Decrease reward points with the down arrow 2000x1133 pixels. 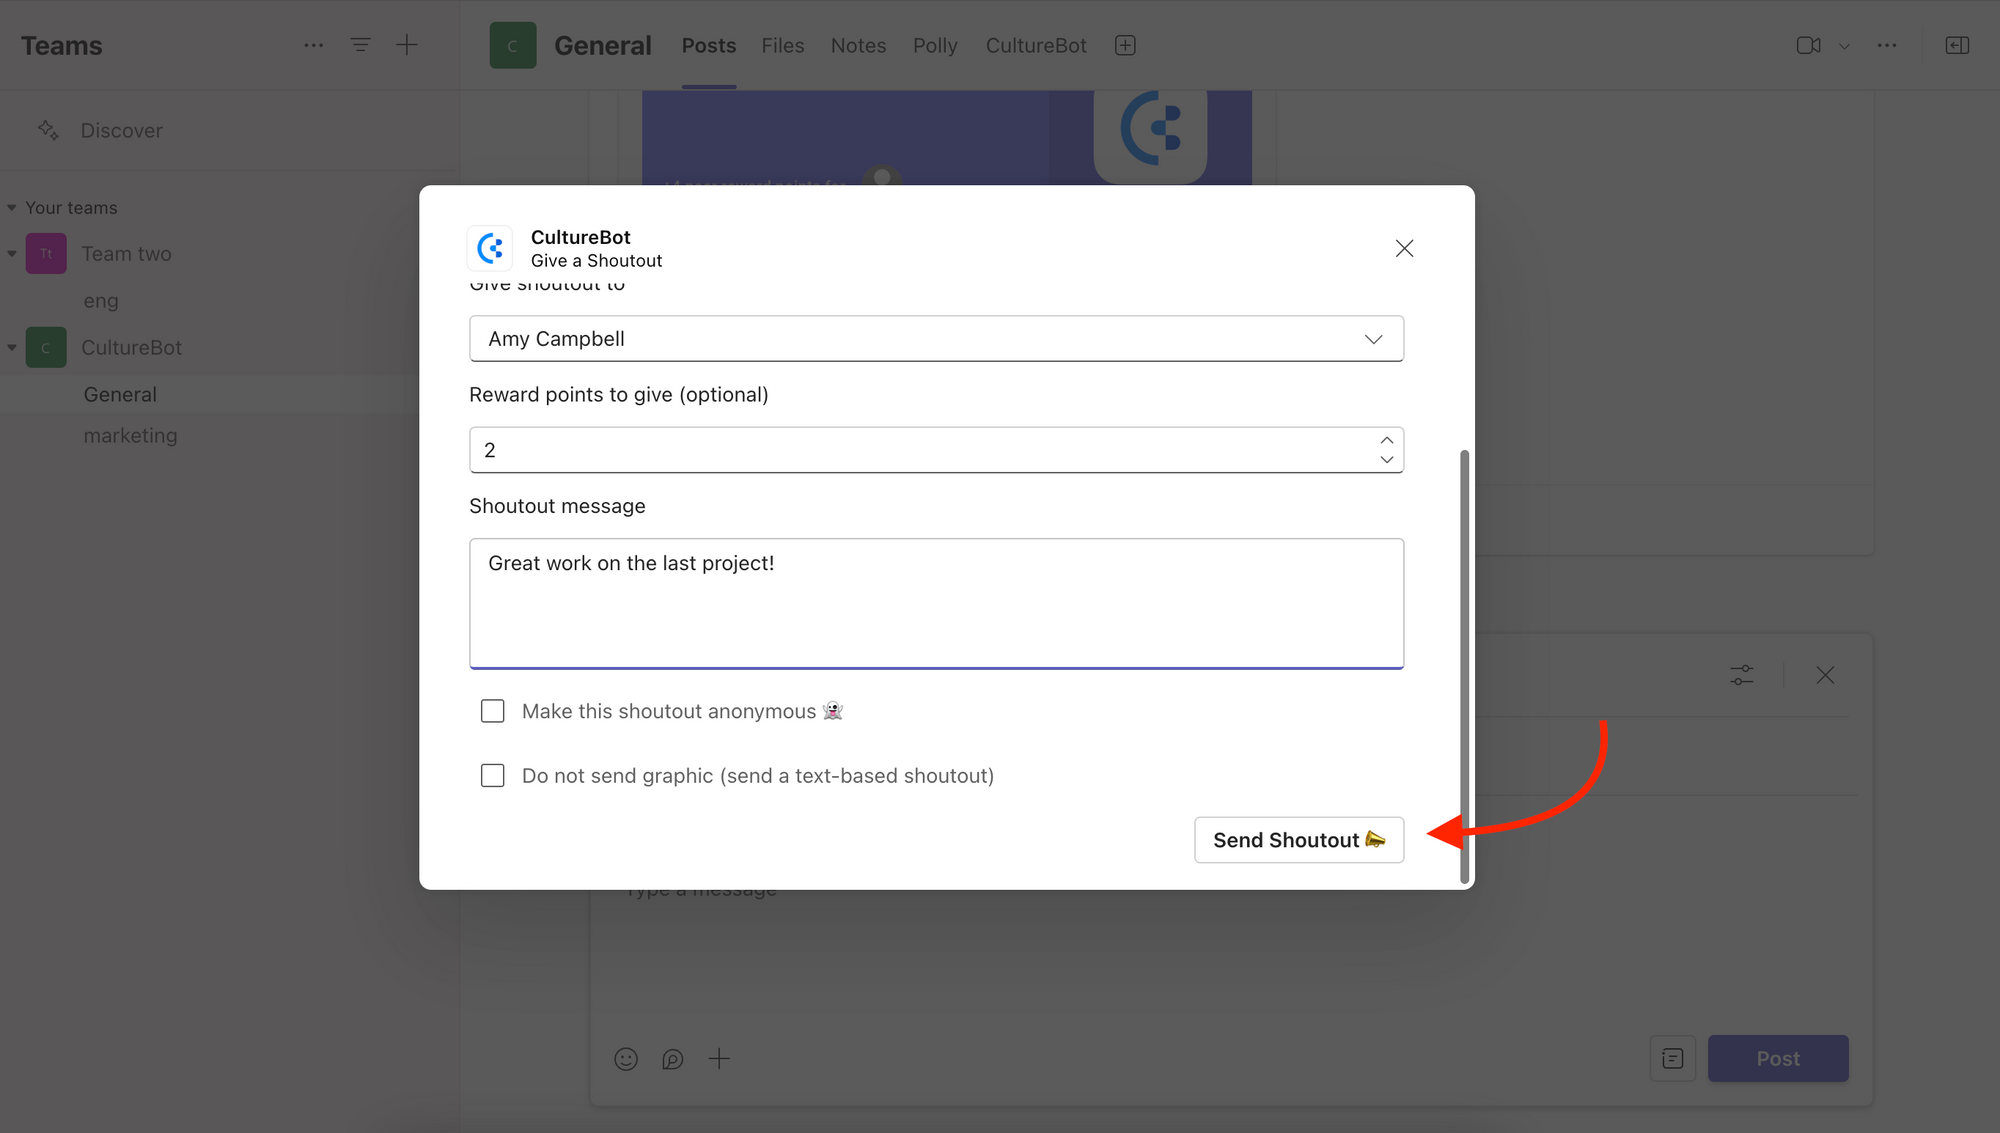pos(1386,460)
